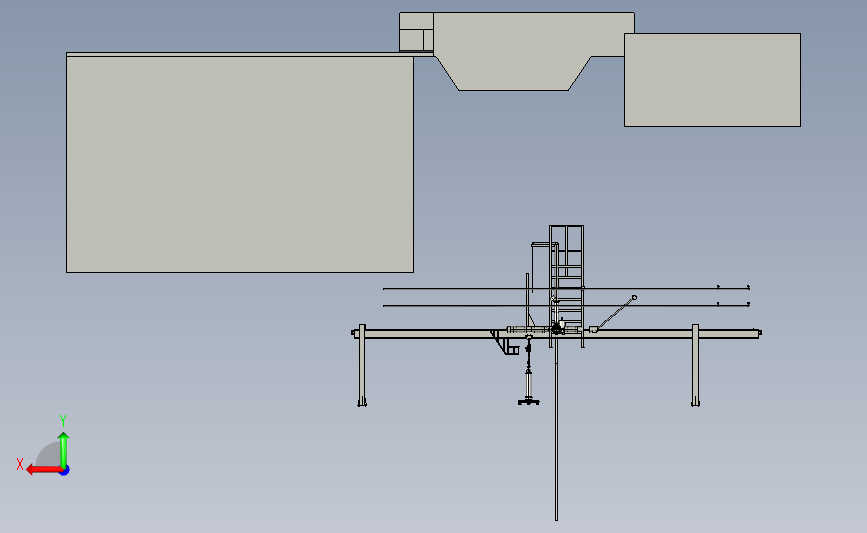This screenshot has height=533, width=867.
Task: Select the triangular bracket hanging under the beam
Action: point(504,342)
